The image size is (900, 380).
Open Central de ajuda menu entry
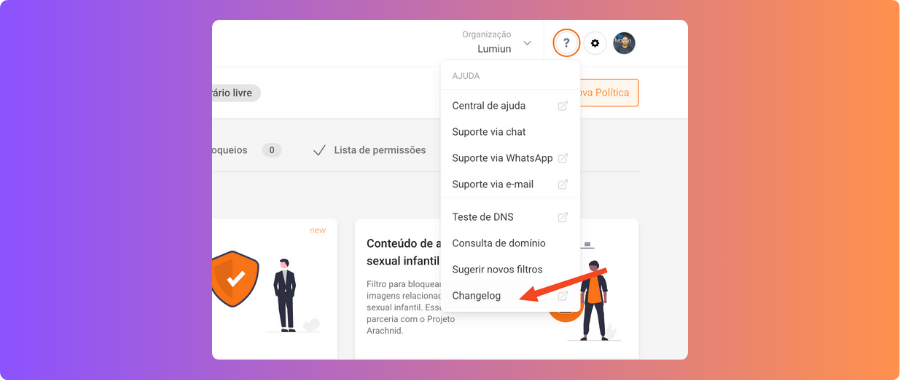510,106
